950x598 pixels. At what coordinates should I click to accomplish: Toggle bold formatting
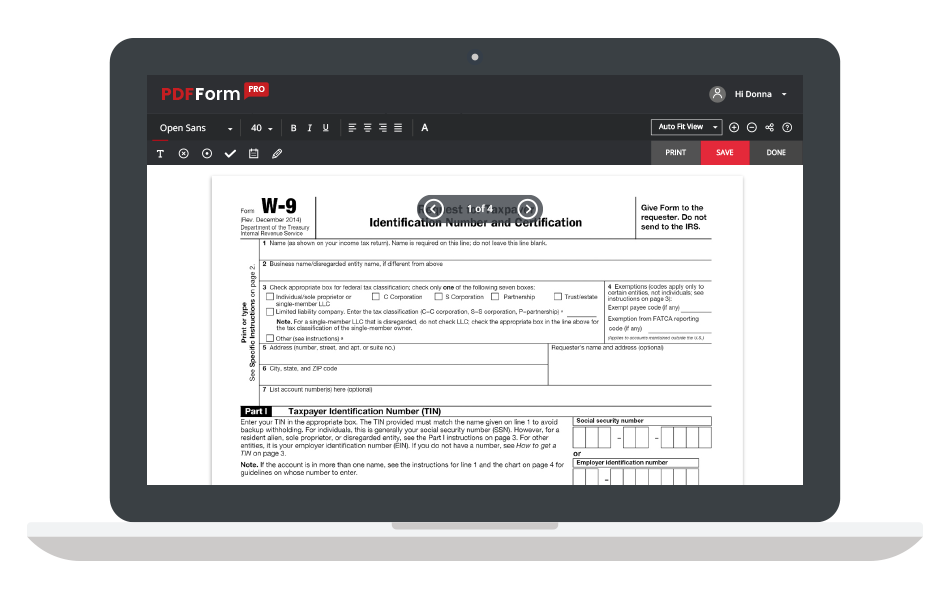click(x=293, y=128)
